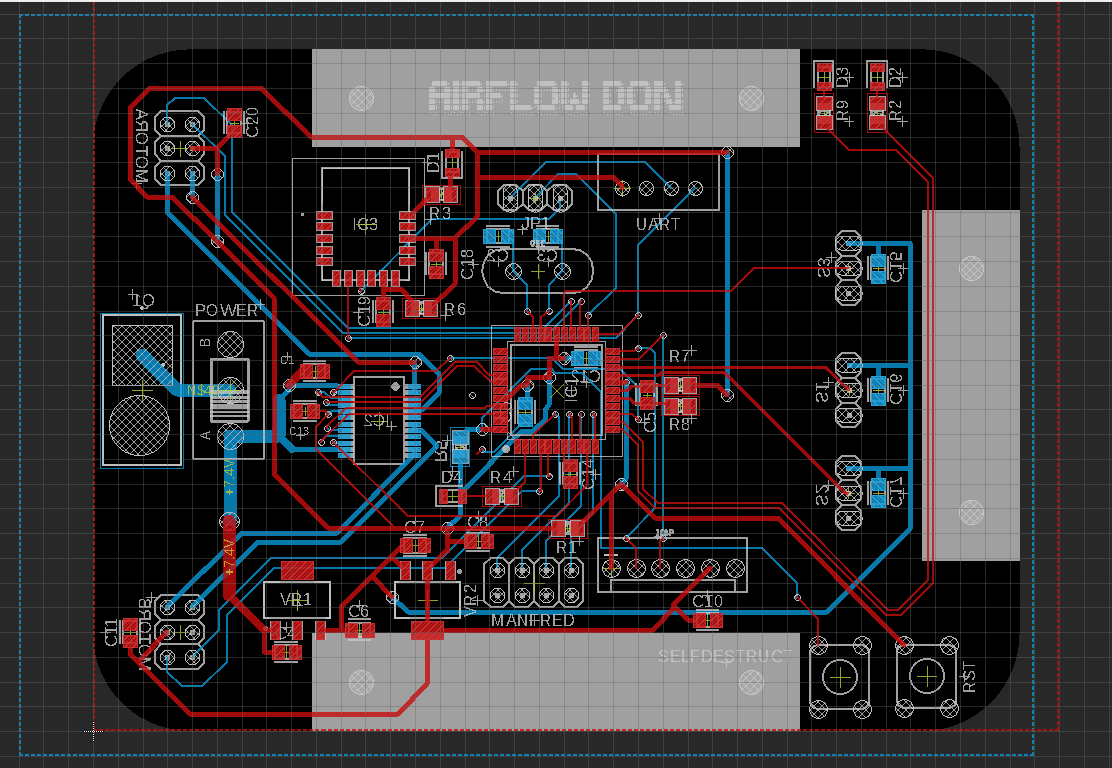Viewport: 1112px width, 768px height.
Task: Click the MANFRED silkscreen label
Action: click(x=533, y=620)
